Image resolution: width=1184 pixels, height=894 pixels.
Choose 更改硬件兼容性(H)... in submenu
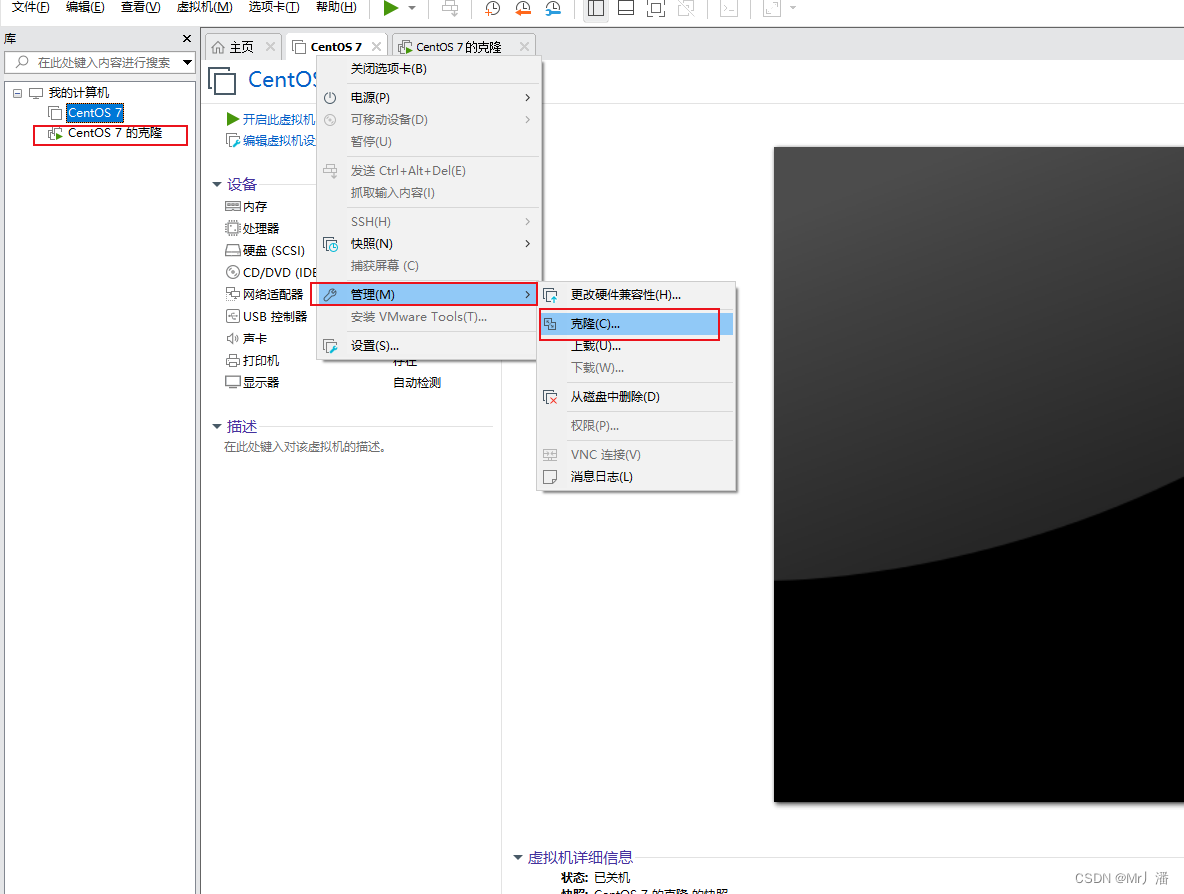tap(636, 294)
